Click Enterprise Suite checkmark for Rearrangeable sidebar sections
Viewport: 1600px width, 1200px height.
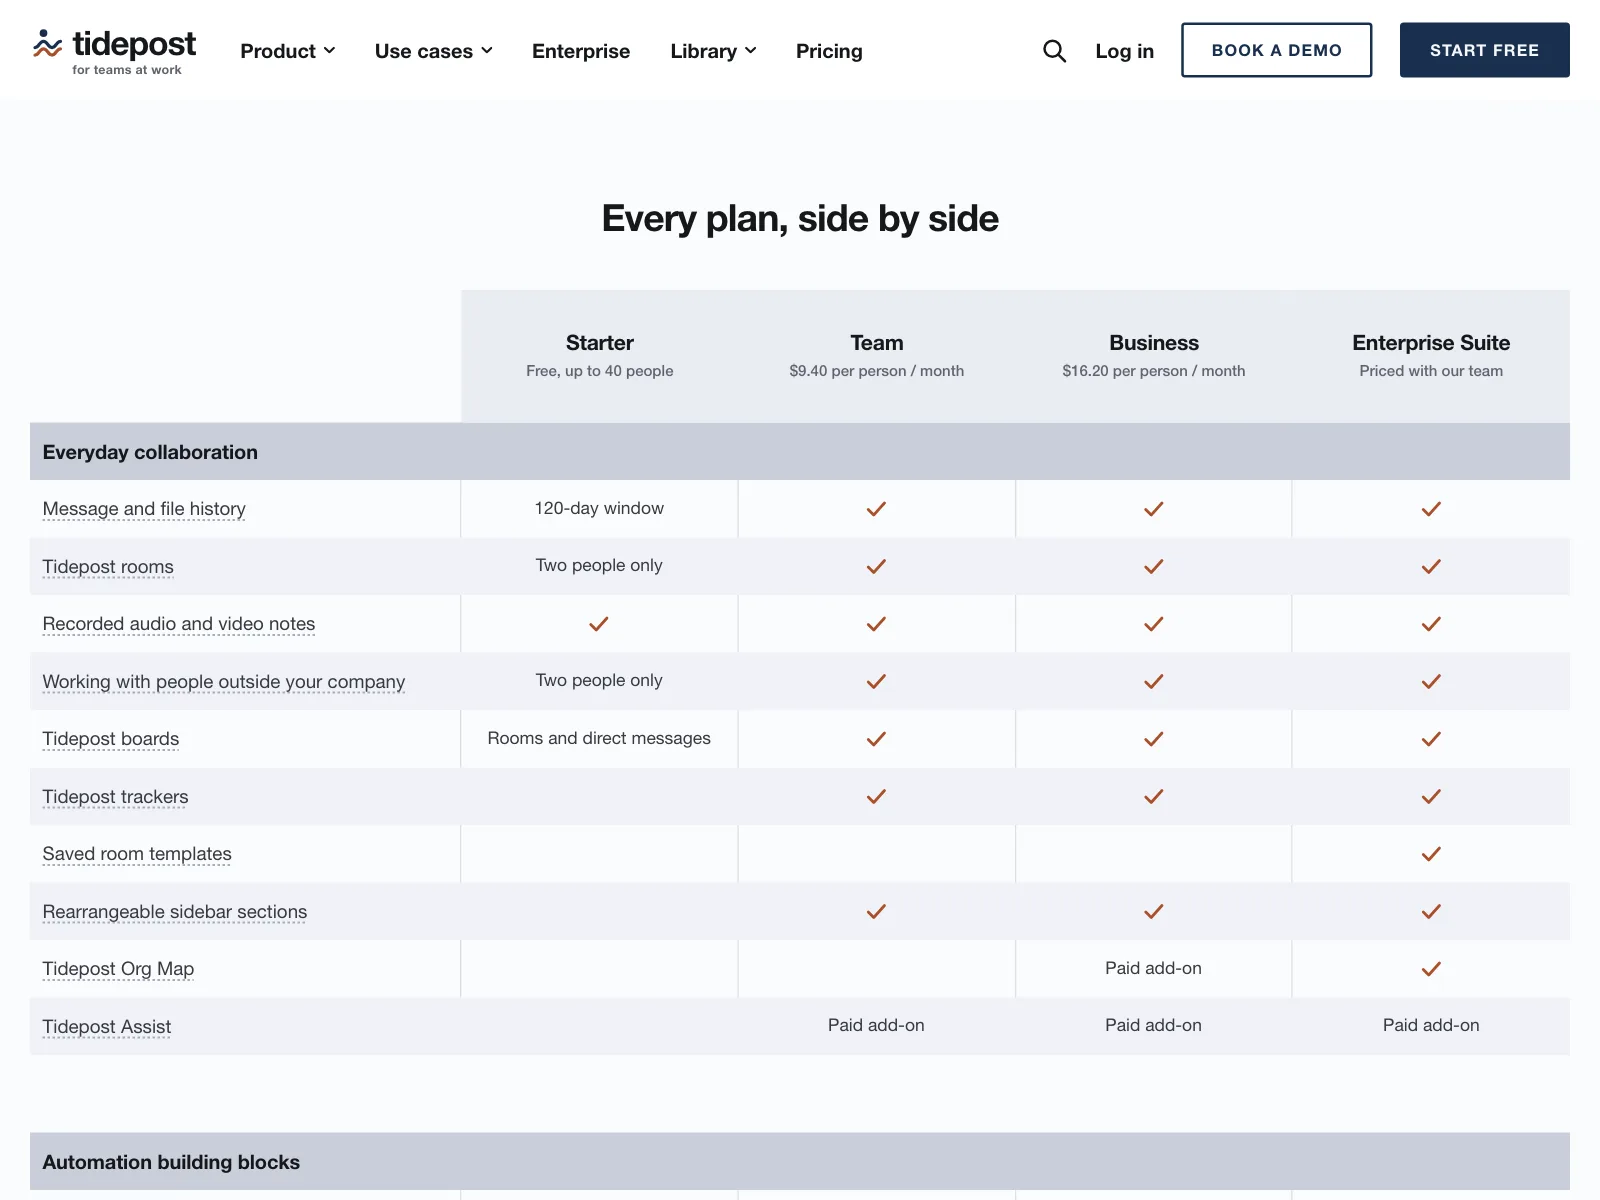(x=1431, y=912)
